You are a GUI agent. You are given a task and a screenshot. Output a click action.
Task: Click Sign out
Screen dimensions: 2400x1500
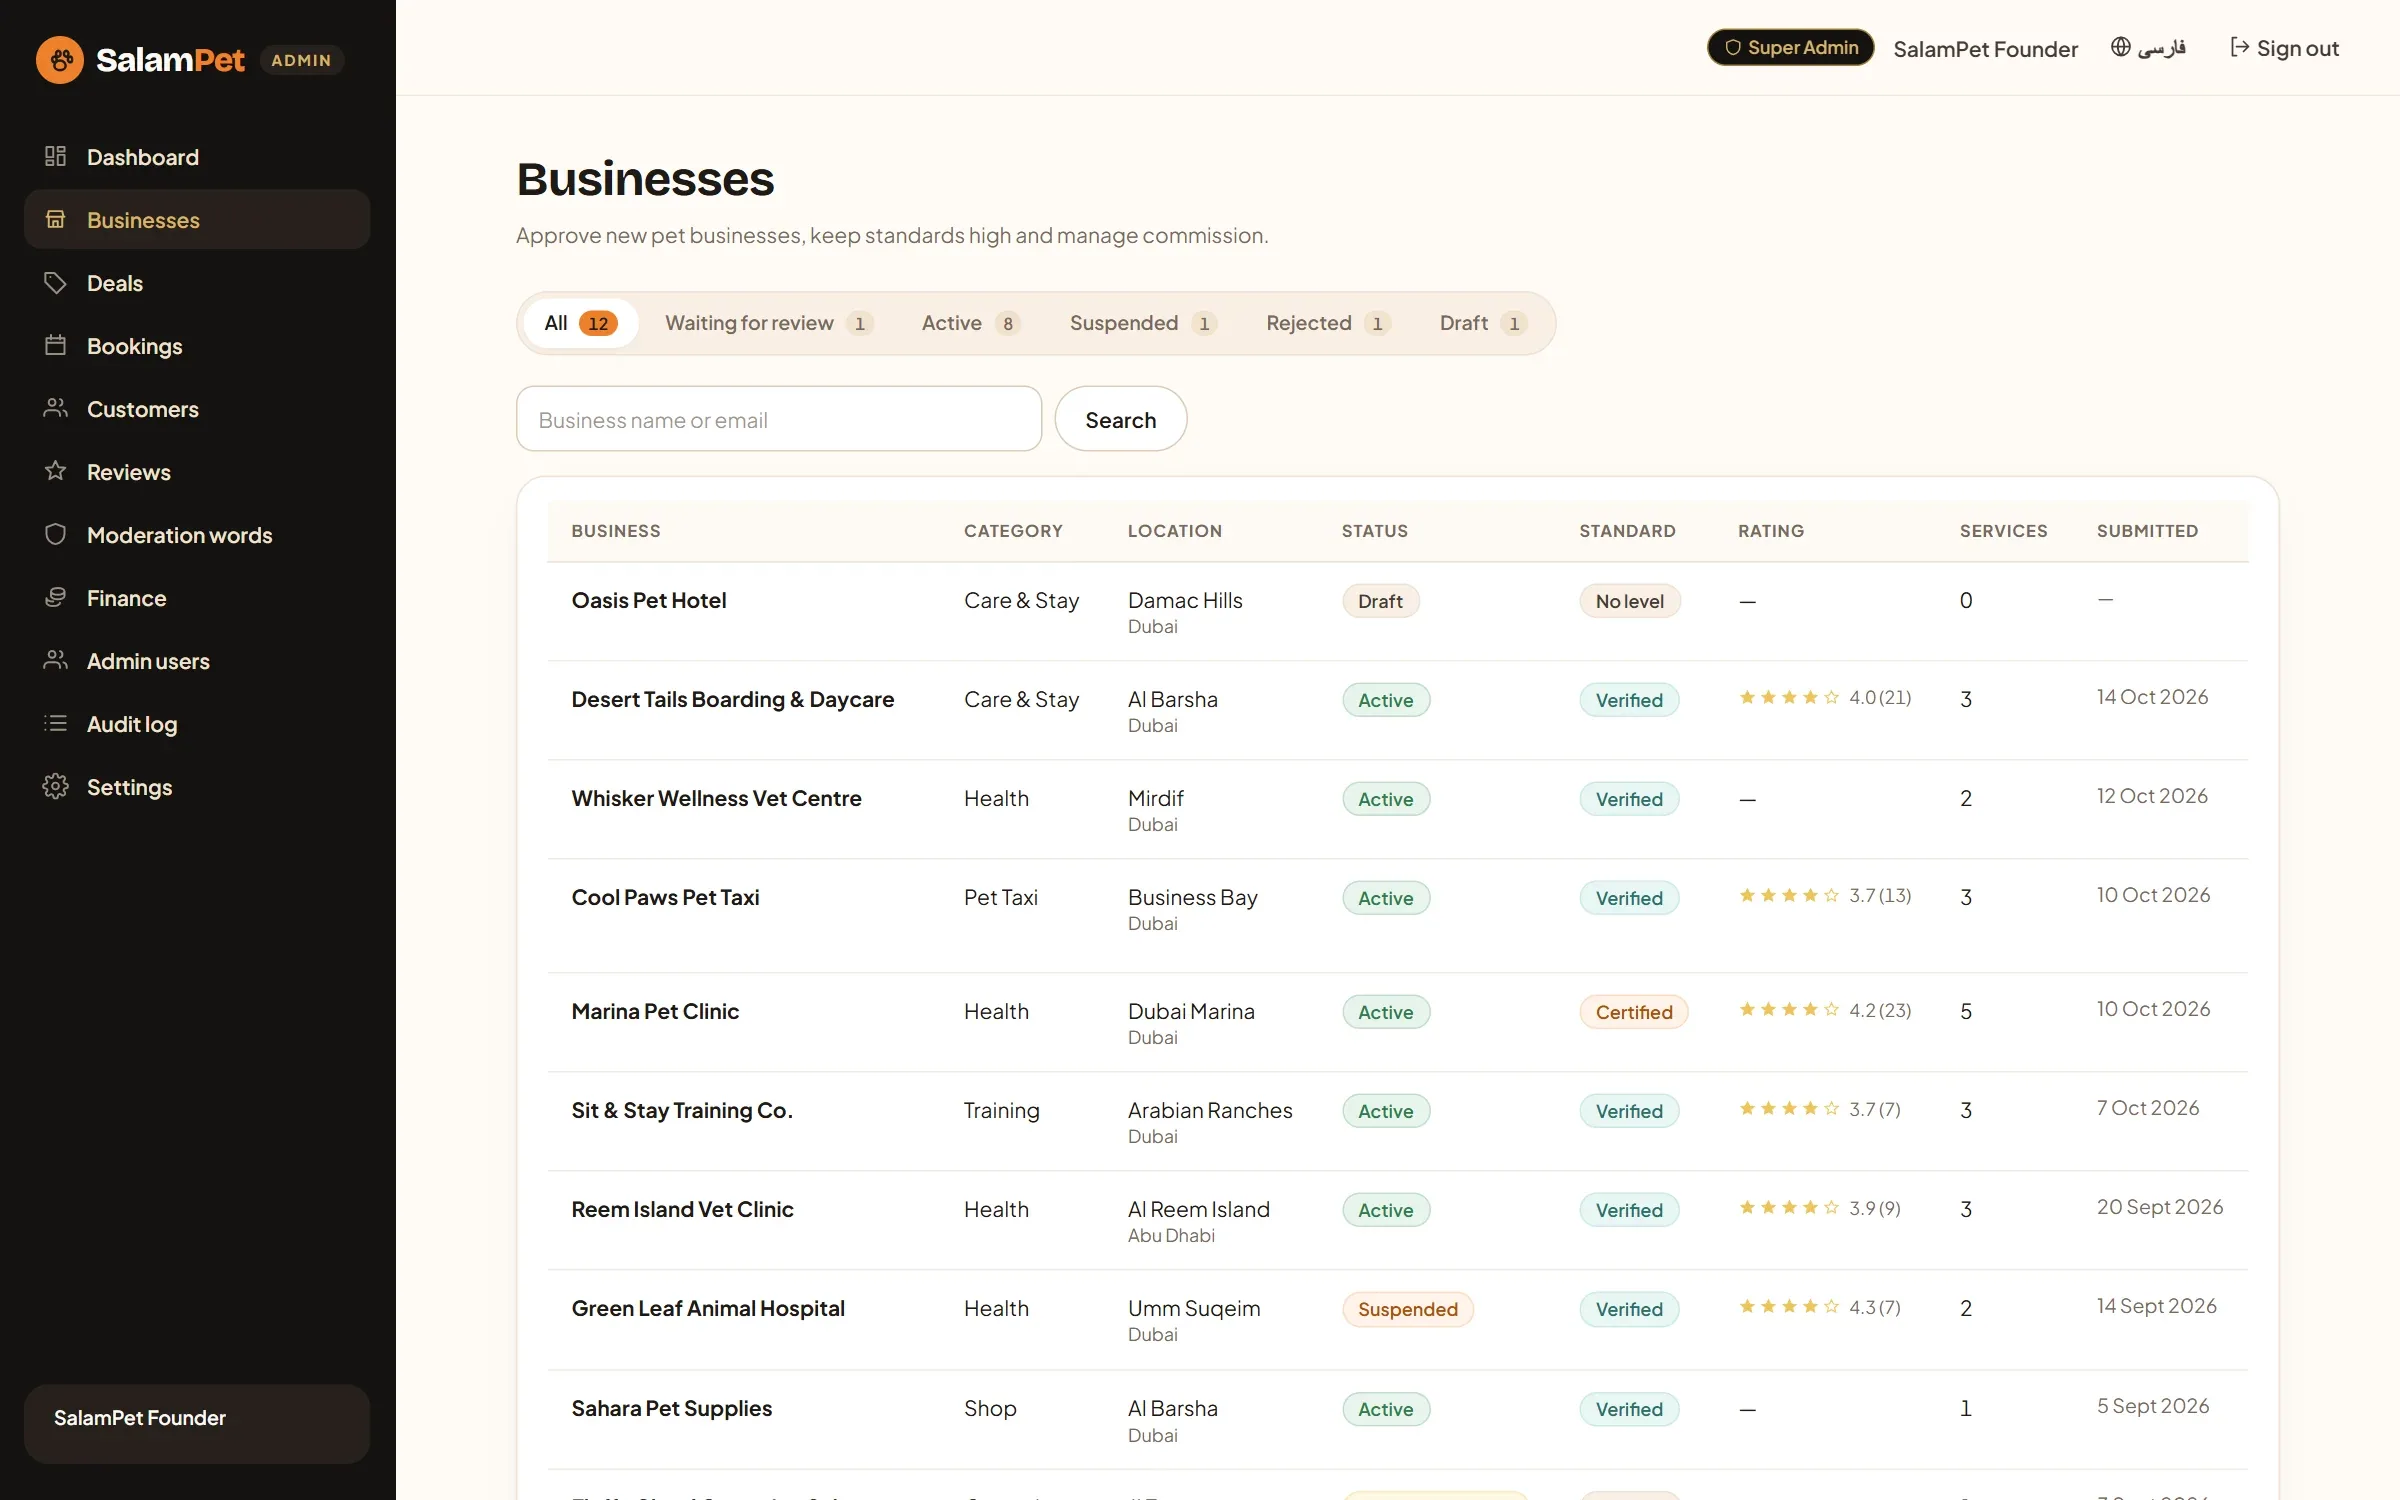click(x=2285, y=48)
